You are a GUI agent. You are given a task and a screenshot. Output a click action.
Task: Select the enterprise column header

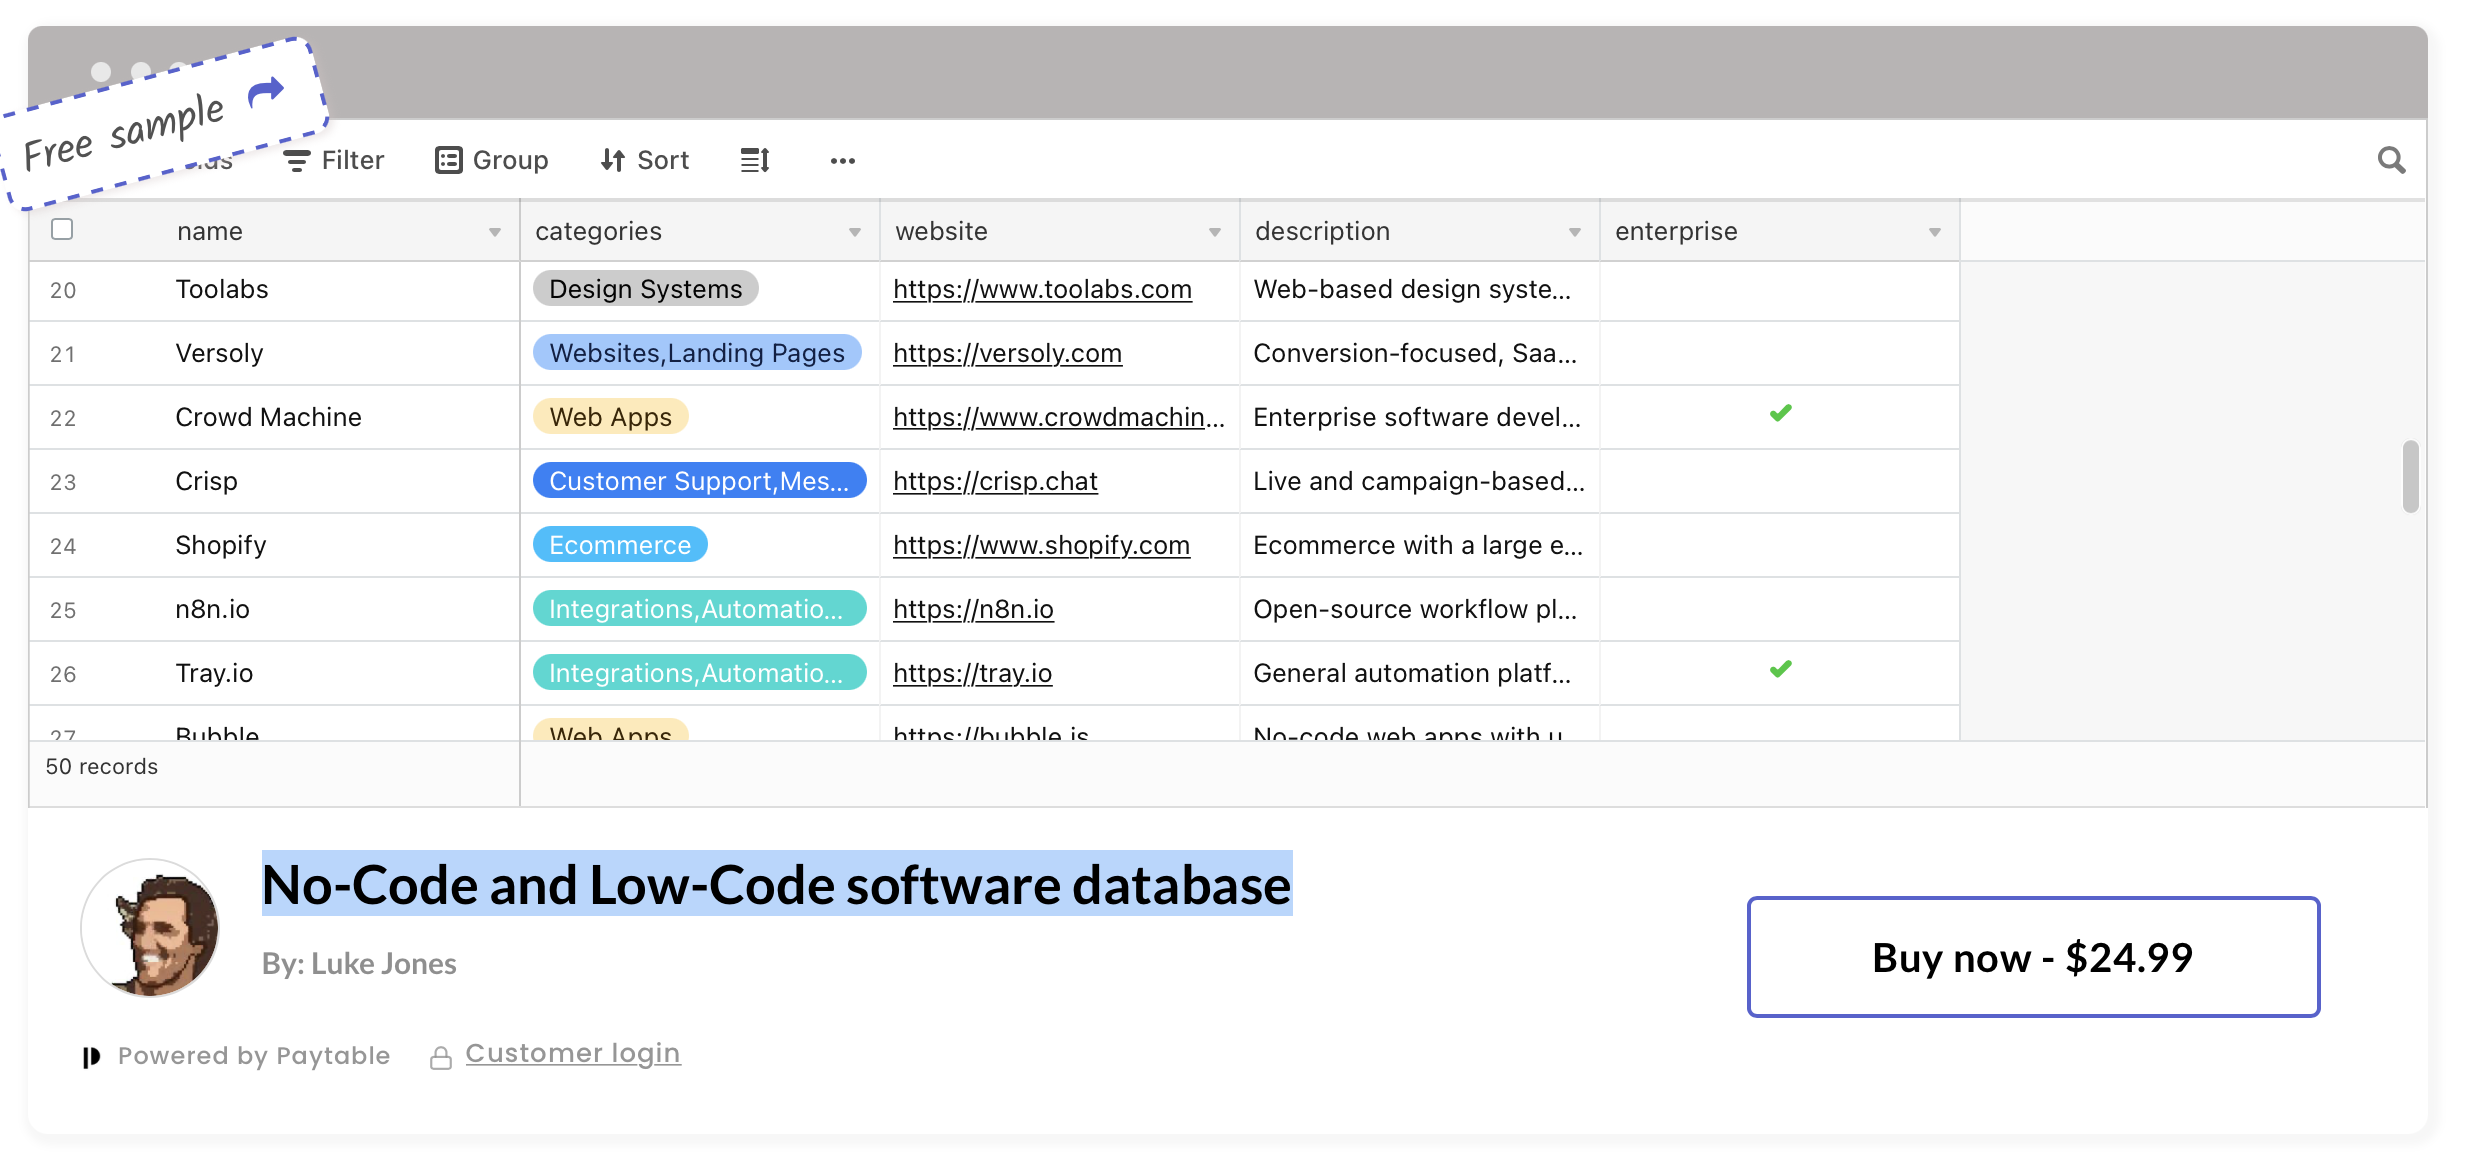(x=1675, y=231)
